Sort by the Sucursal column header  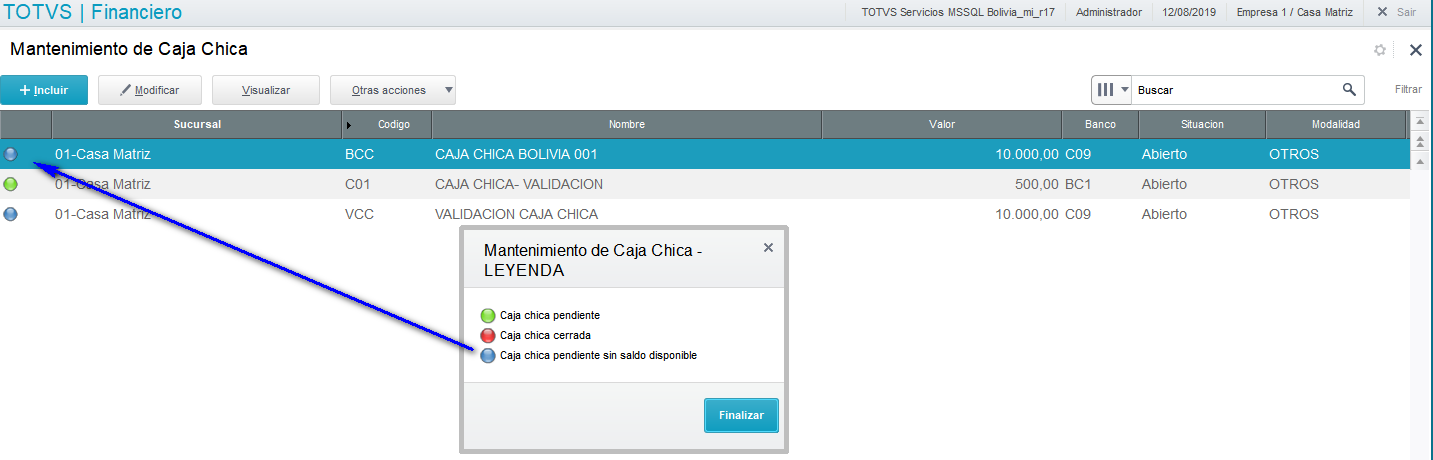(x=196, y=124)
